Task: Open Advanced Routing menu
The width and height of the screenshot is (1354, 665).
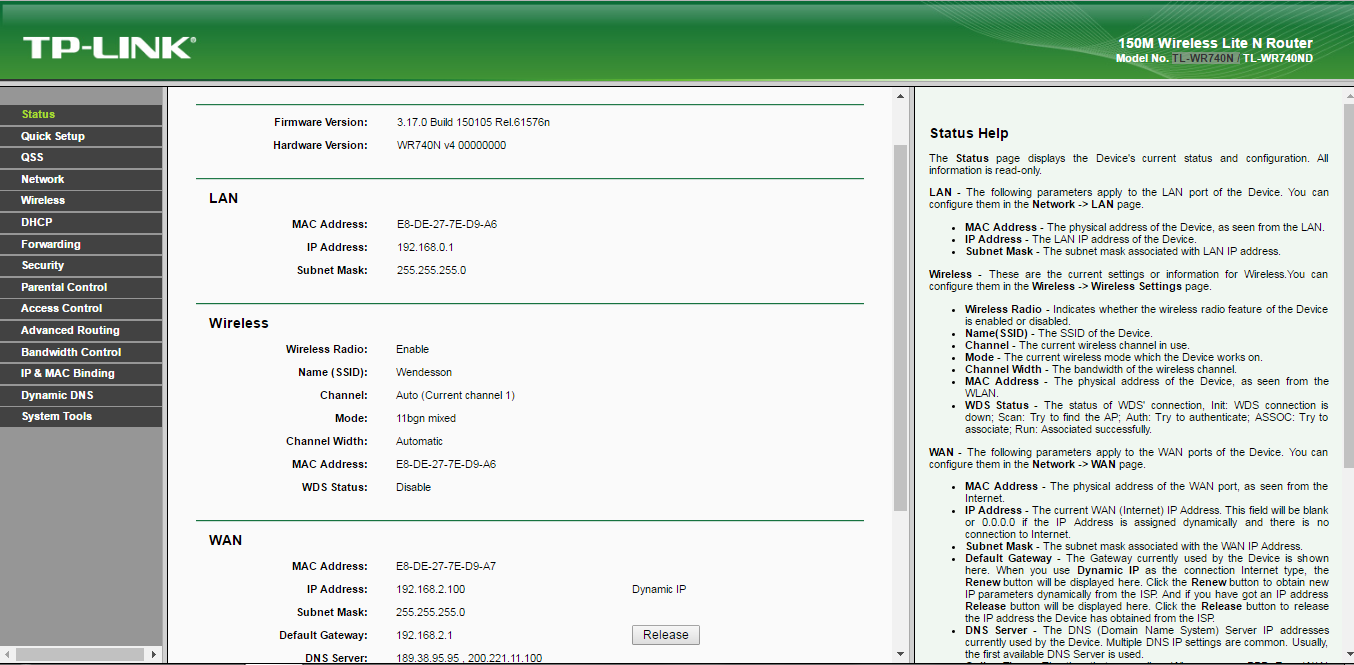Action: click(x=80, y=331)
